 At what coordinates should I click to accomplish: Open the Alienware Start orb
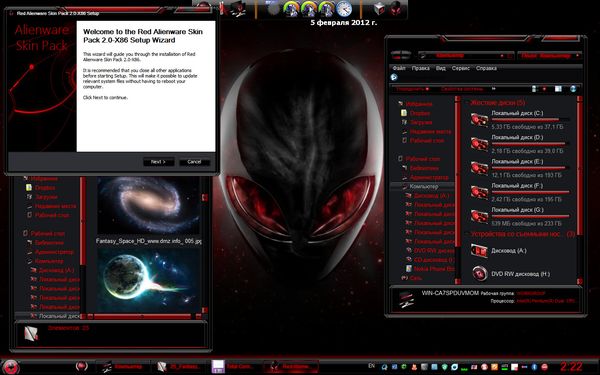(x=10, y=367)
